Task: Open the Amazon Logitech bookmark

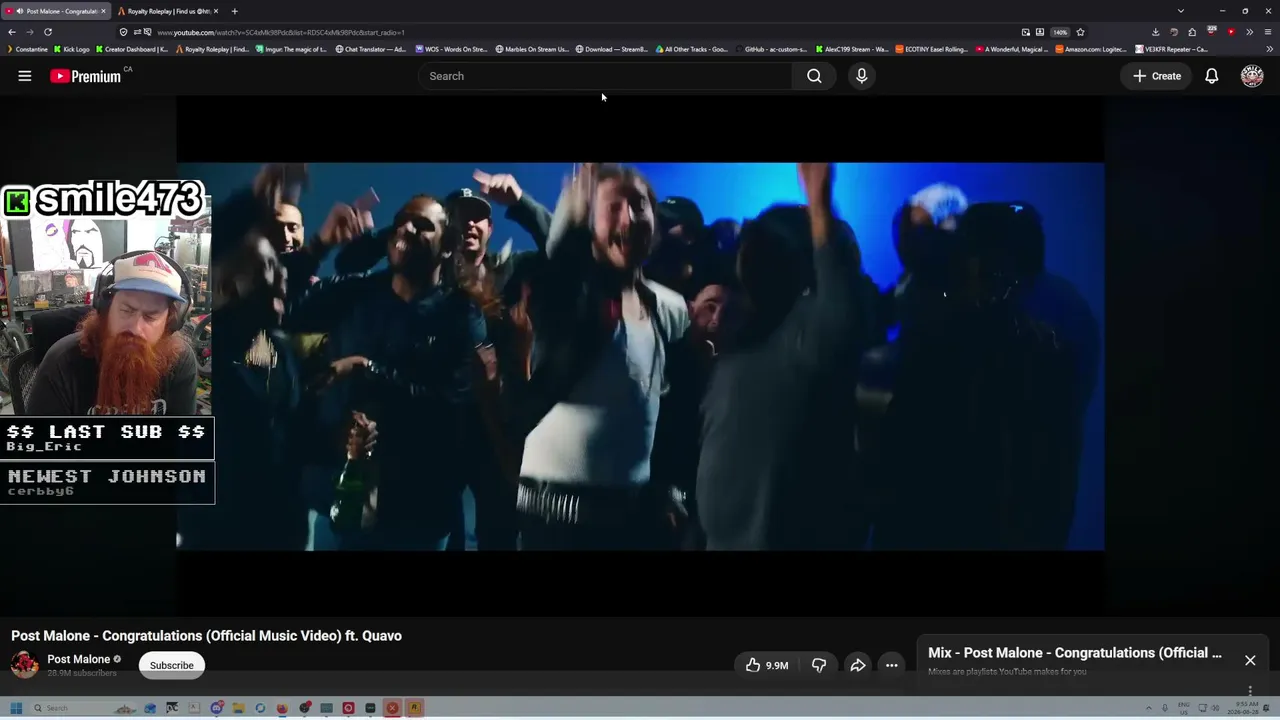Action: (x=1091, y=49)
